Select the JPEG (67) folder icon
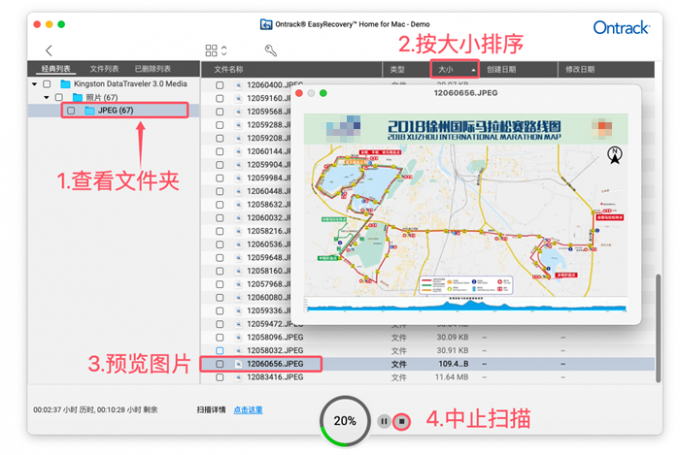The image size is (680, 455). tap(90, 111)
